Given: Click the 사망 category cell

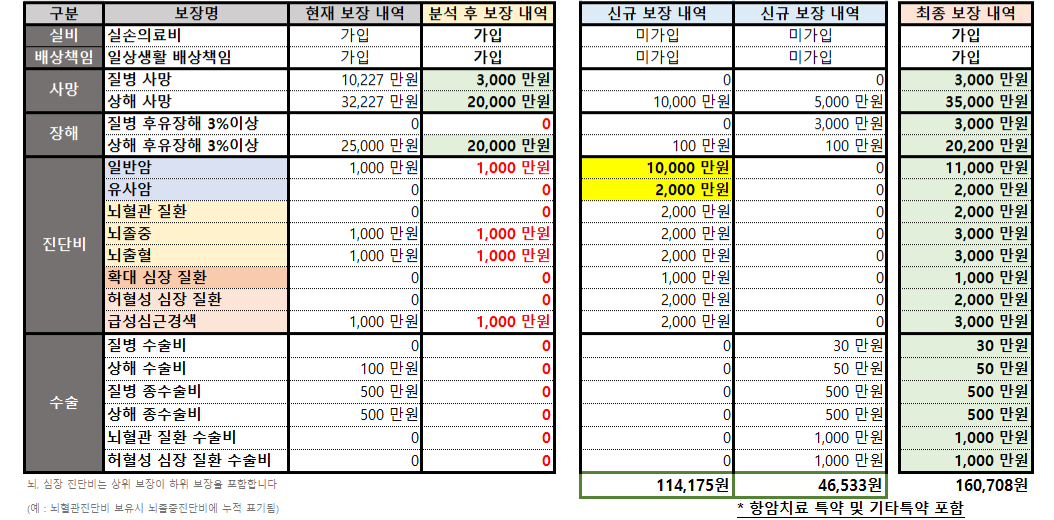Looking at the screenshot, I should point(63,90).
